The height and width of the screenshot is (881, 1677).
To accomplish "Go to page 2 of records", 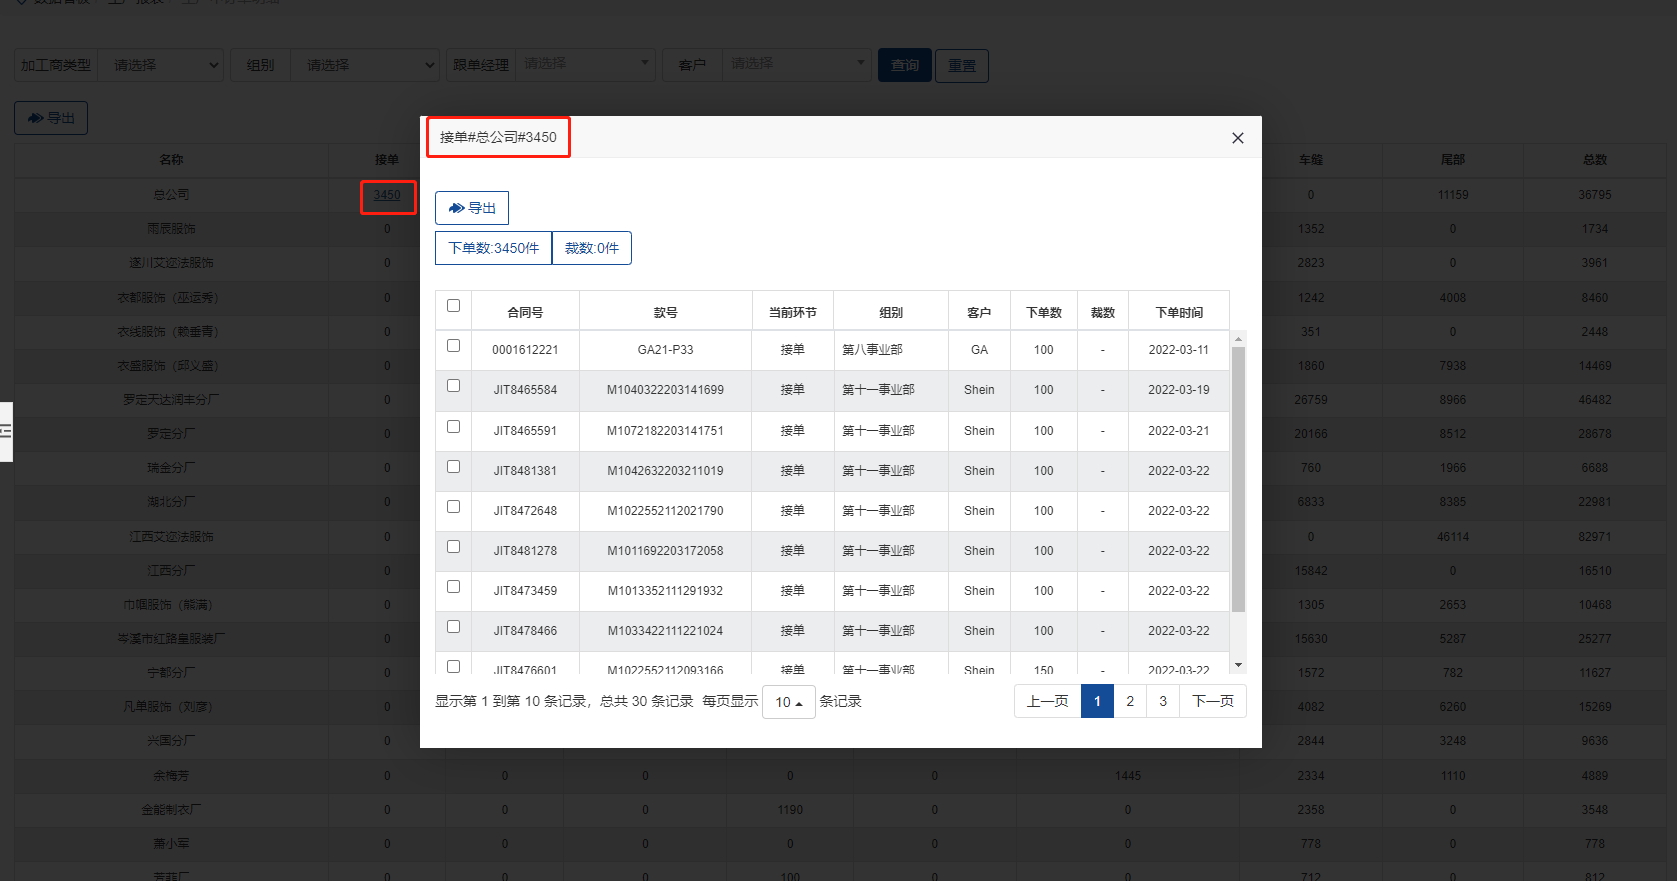I will (1130, 701).
